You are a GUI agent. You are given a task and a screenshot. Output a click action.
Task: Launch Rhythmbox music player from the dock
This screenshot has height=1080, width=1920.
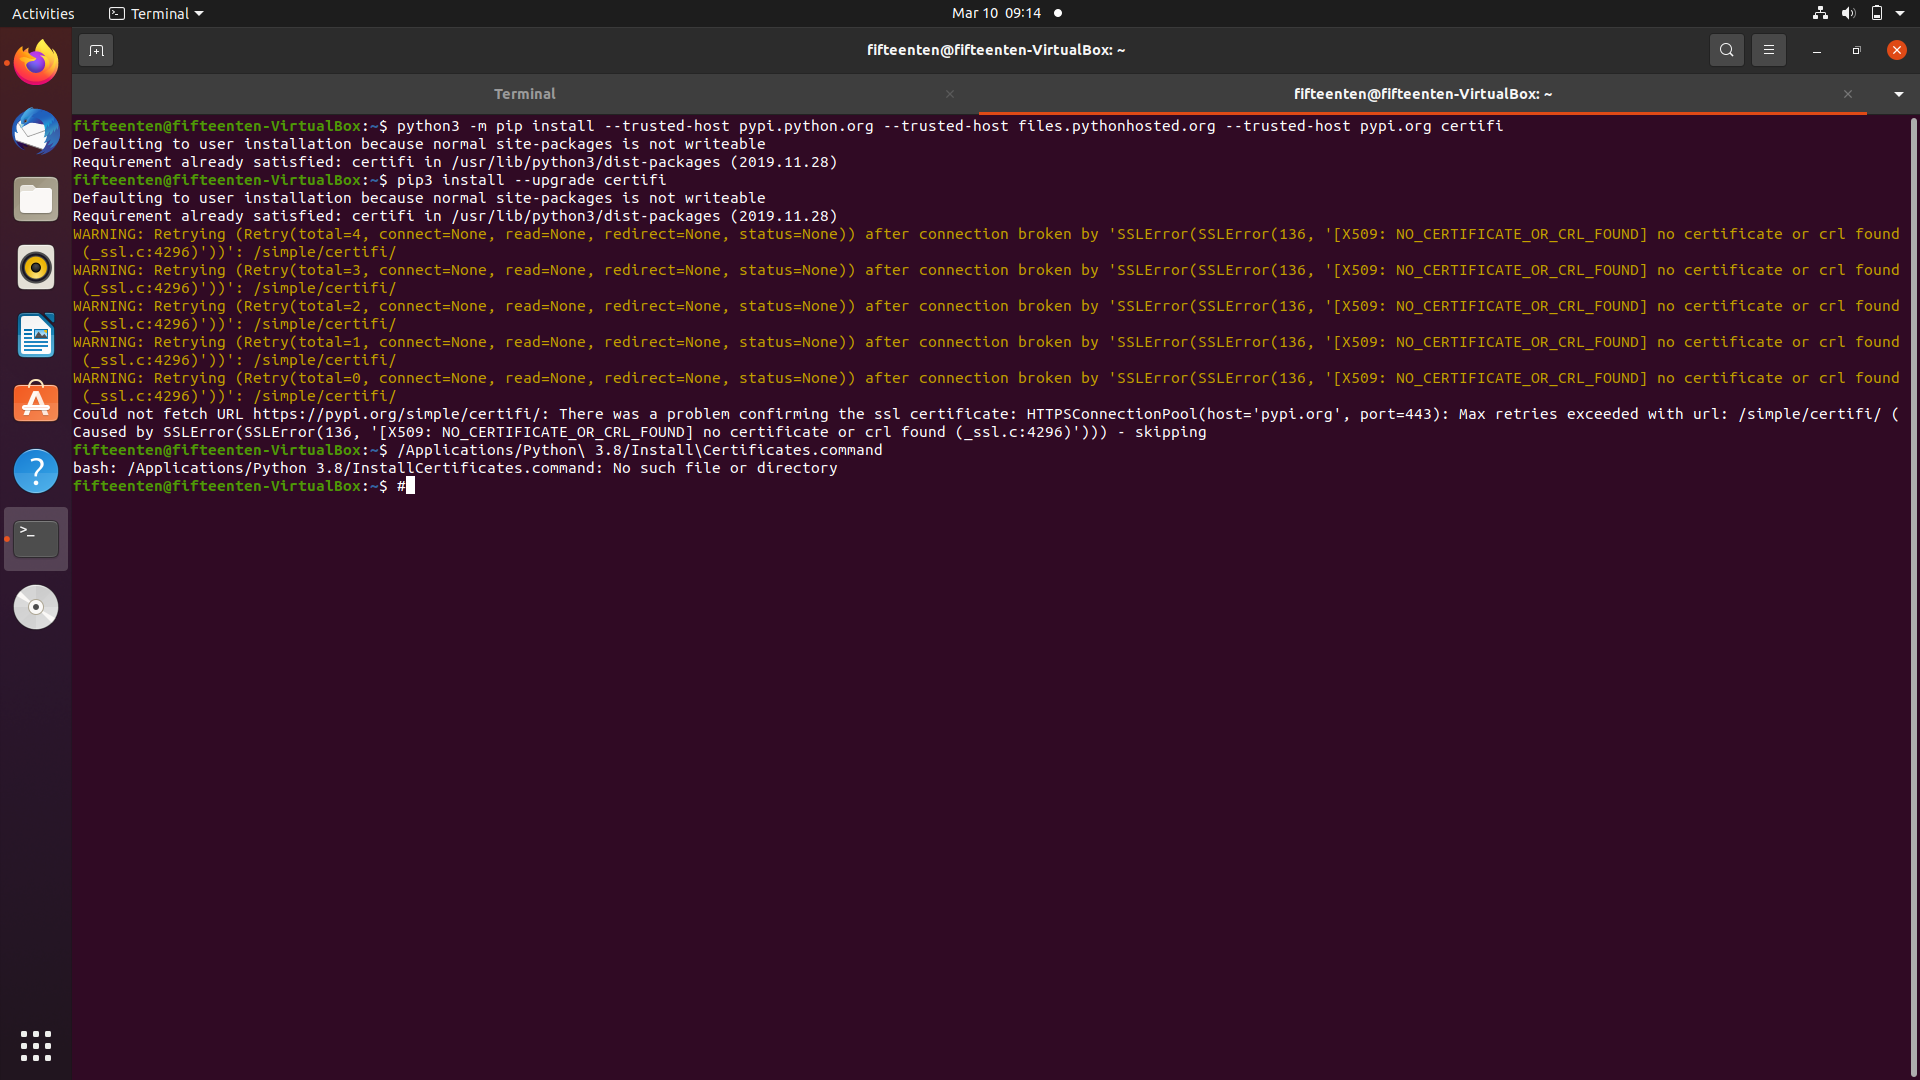tap(36, 267)
